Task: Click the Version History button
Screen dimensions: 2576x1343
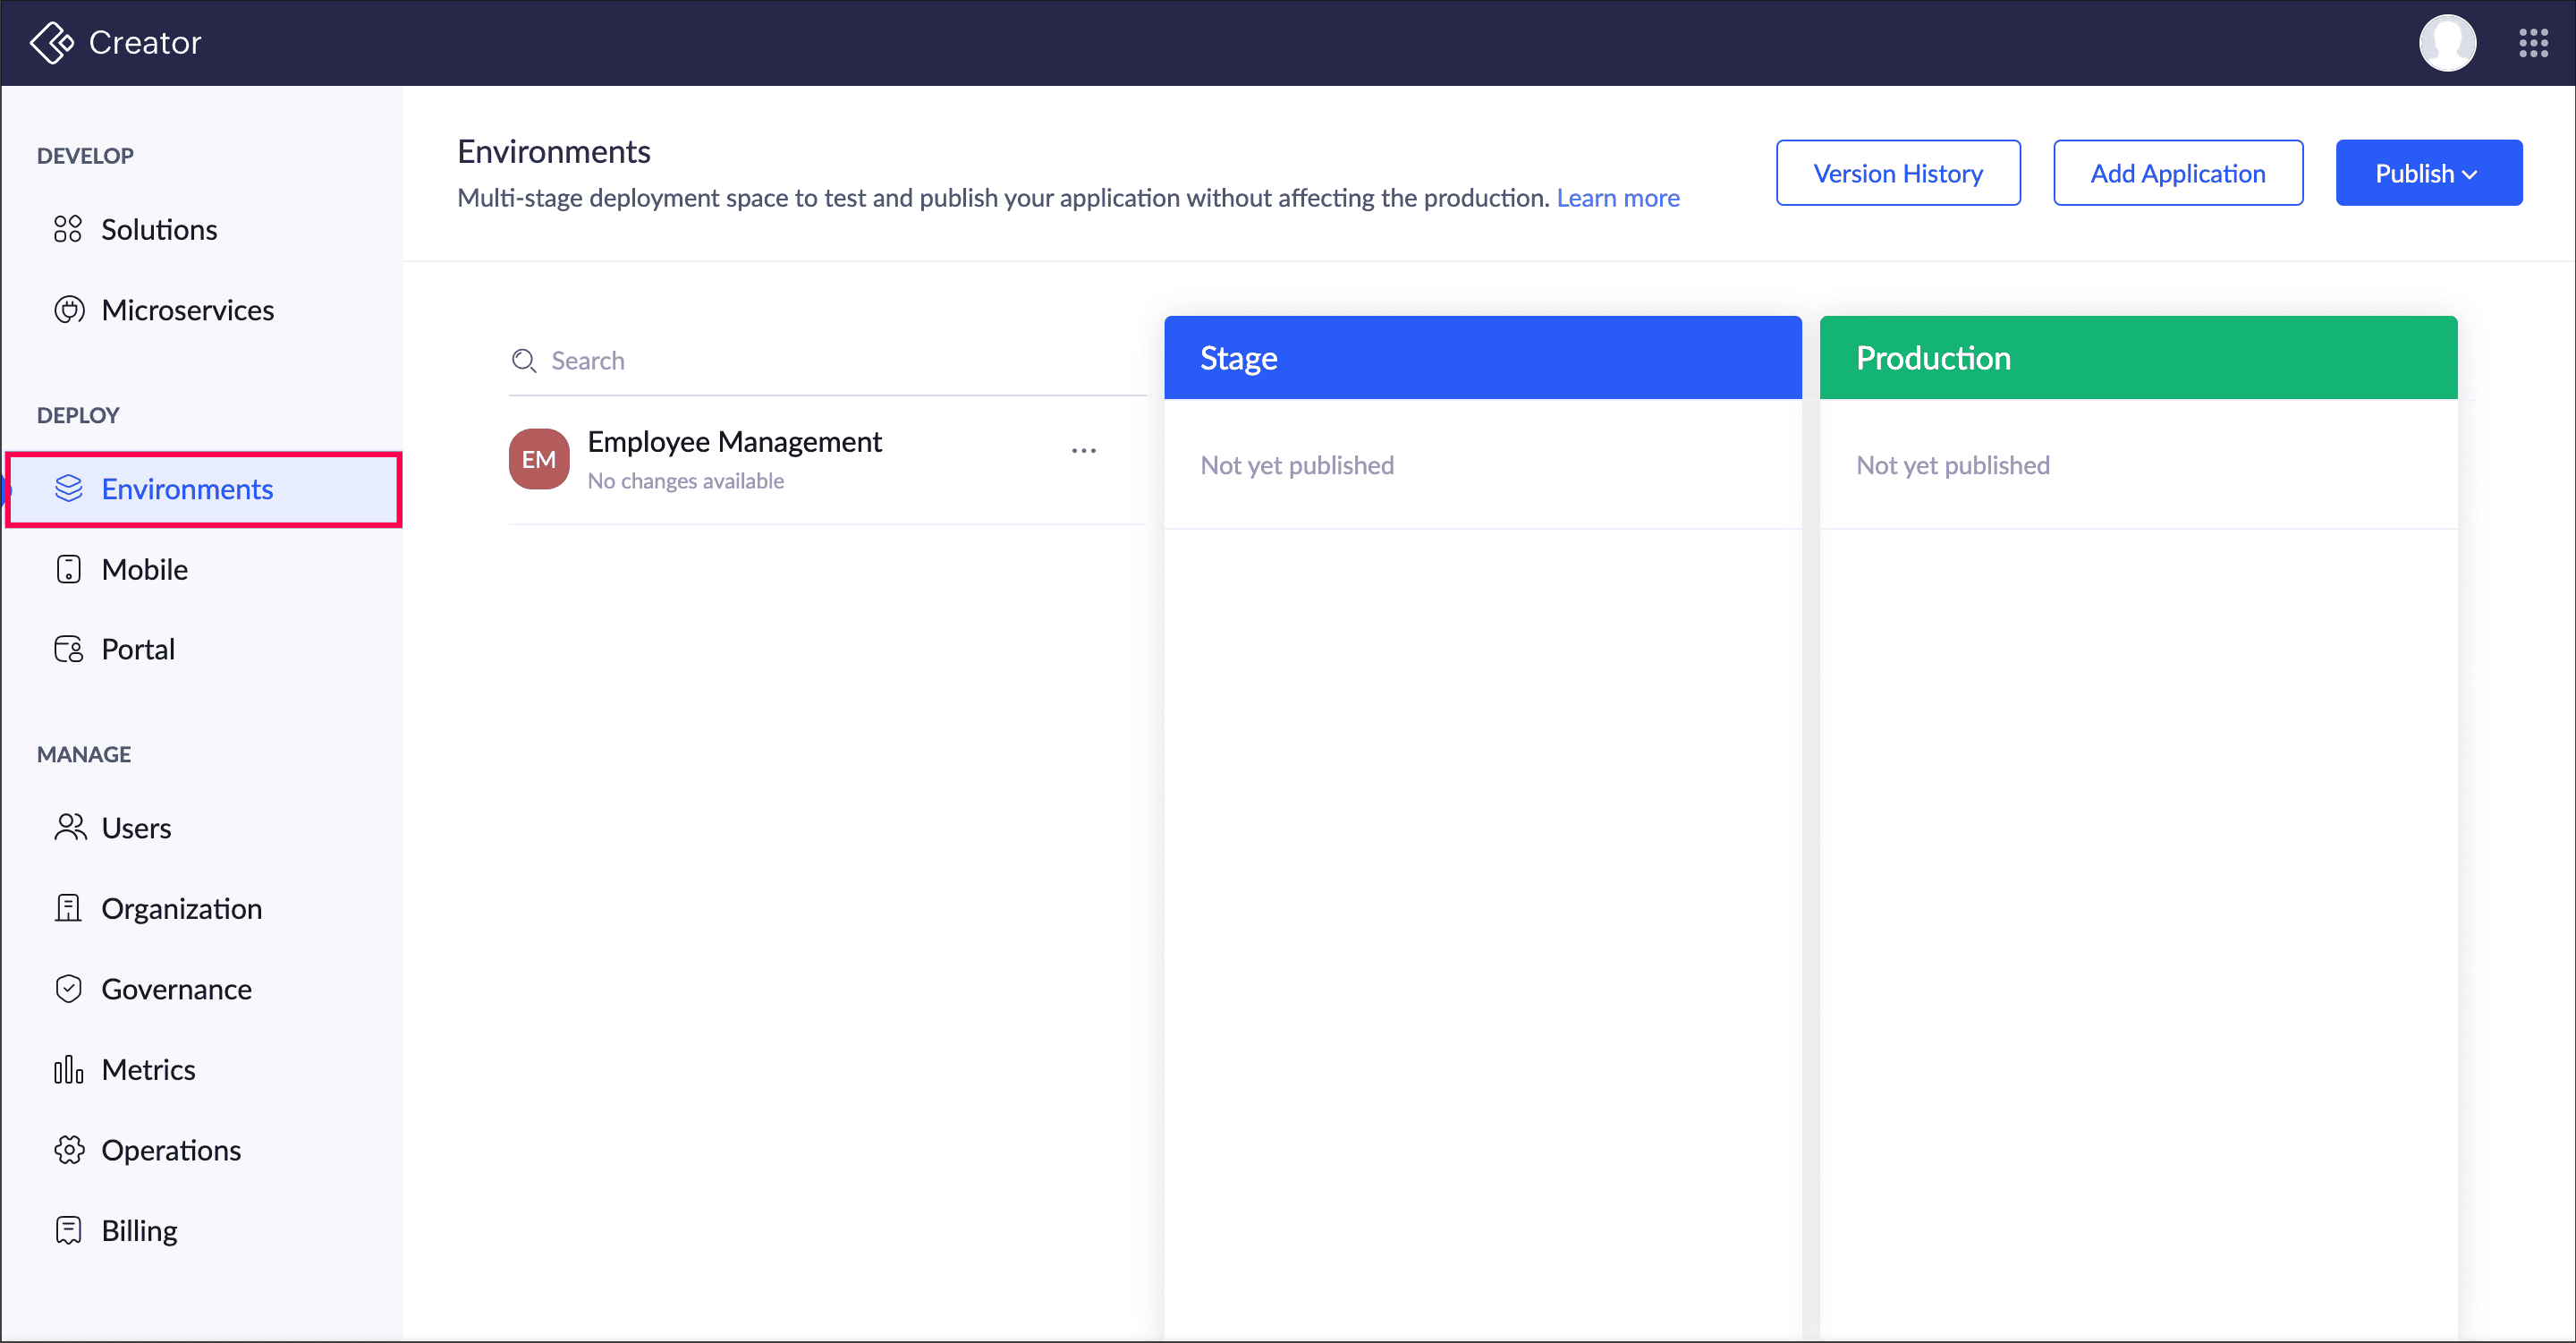Action: [1897, 173]
